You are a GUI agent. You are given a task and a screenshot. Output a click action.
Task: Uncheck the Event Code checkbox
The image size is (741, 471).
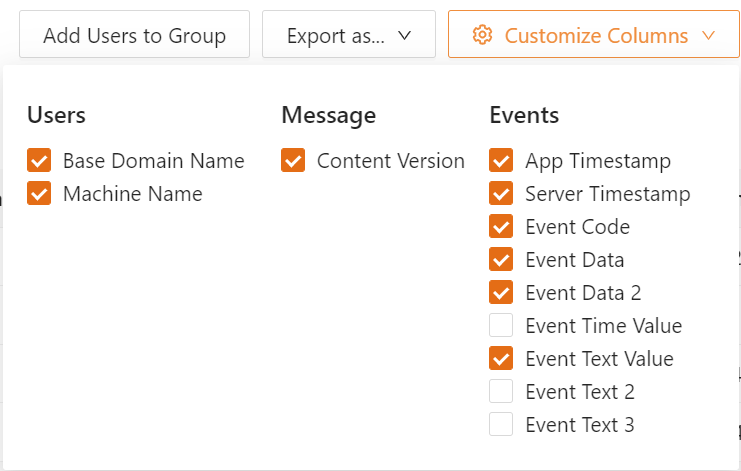coord(501,226)
